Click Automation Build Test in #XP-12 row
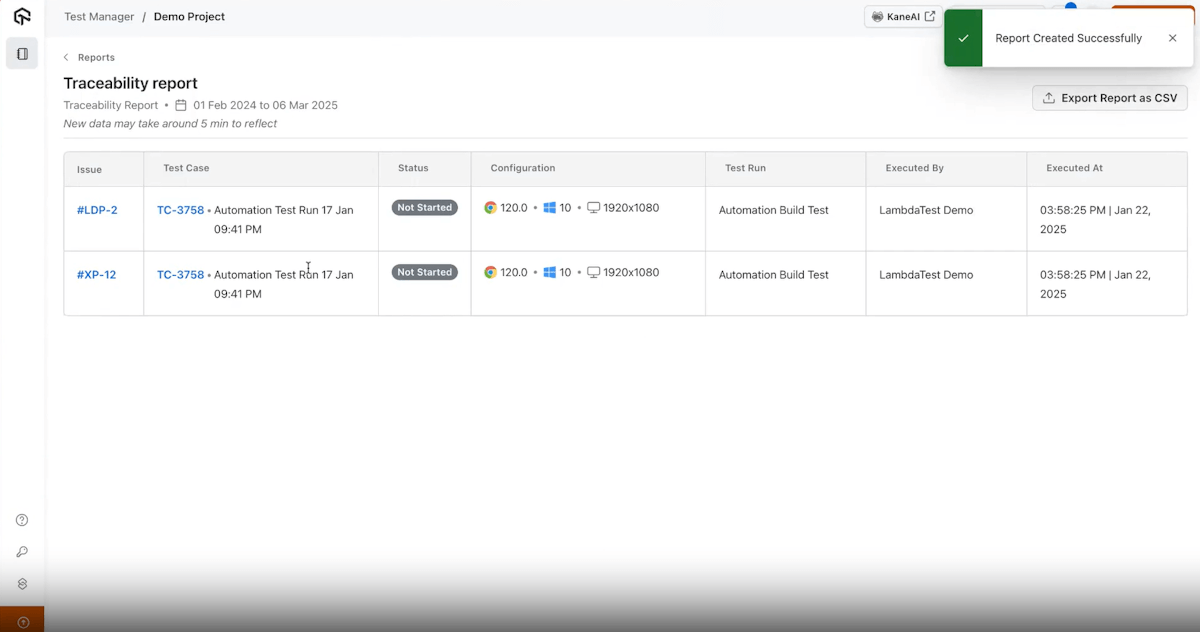 coord(774,275)
